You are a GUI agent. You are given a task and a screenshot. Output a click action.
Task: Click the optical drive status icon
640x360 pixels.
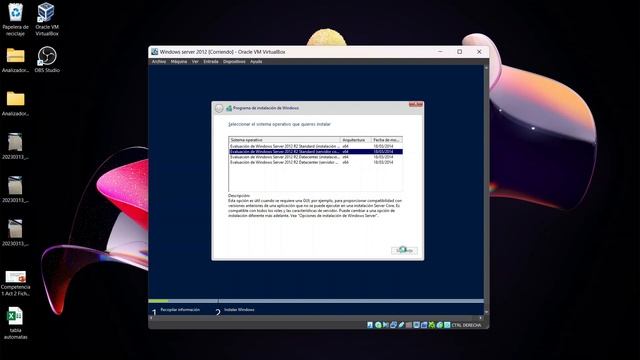[378, 325]
